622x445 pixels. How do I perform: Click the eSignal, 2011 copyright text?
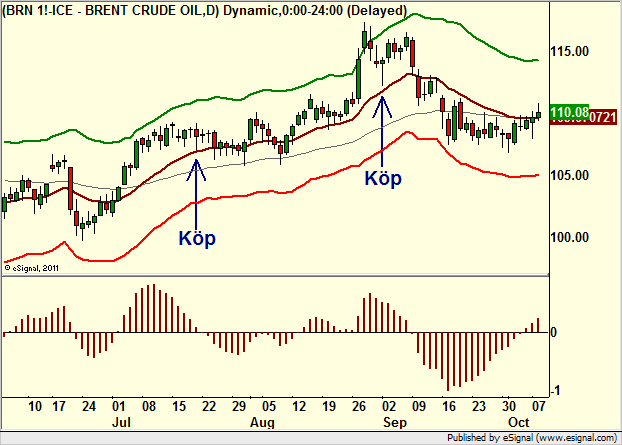(32, 268)
